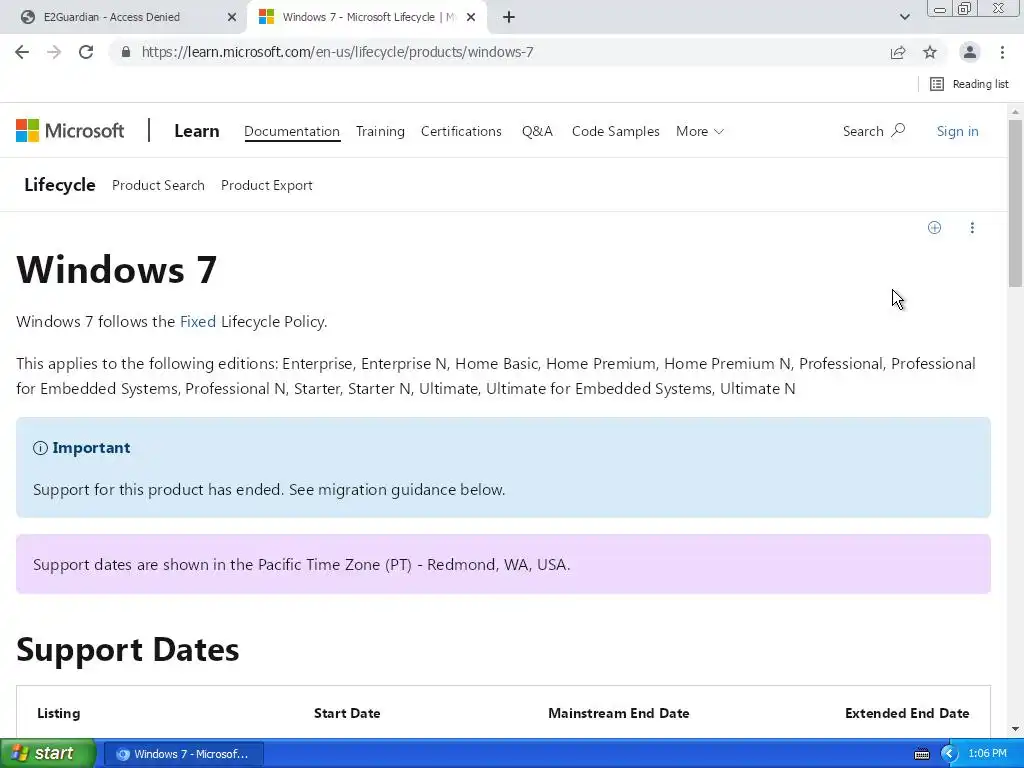Screen dimensions: 1024x768
Task: Click the padlock site info icon
Action: (126, 52)
